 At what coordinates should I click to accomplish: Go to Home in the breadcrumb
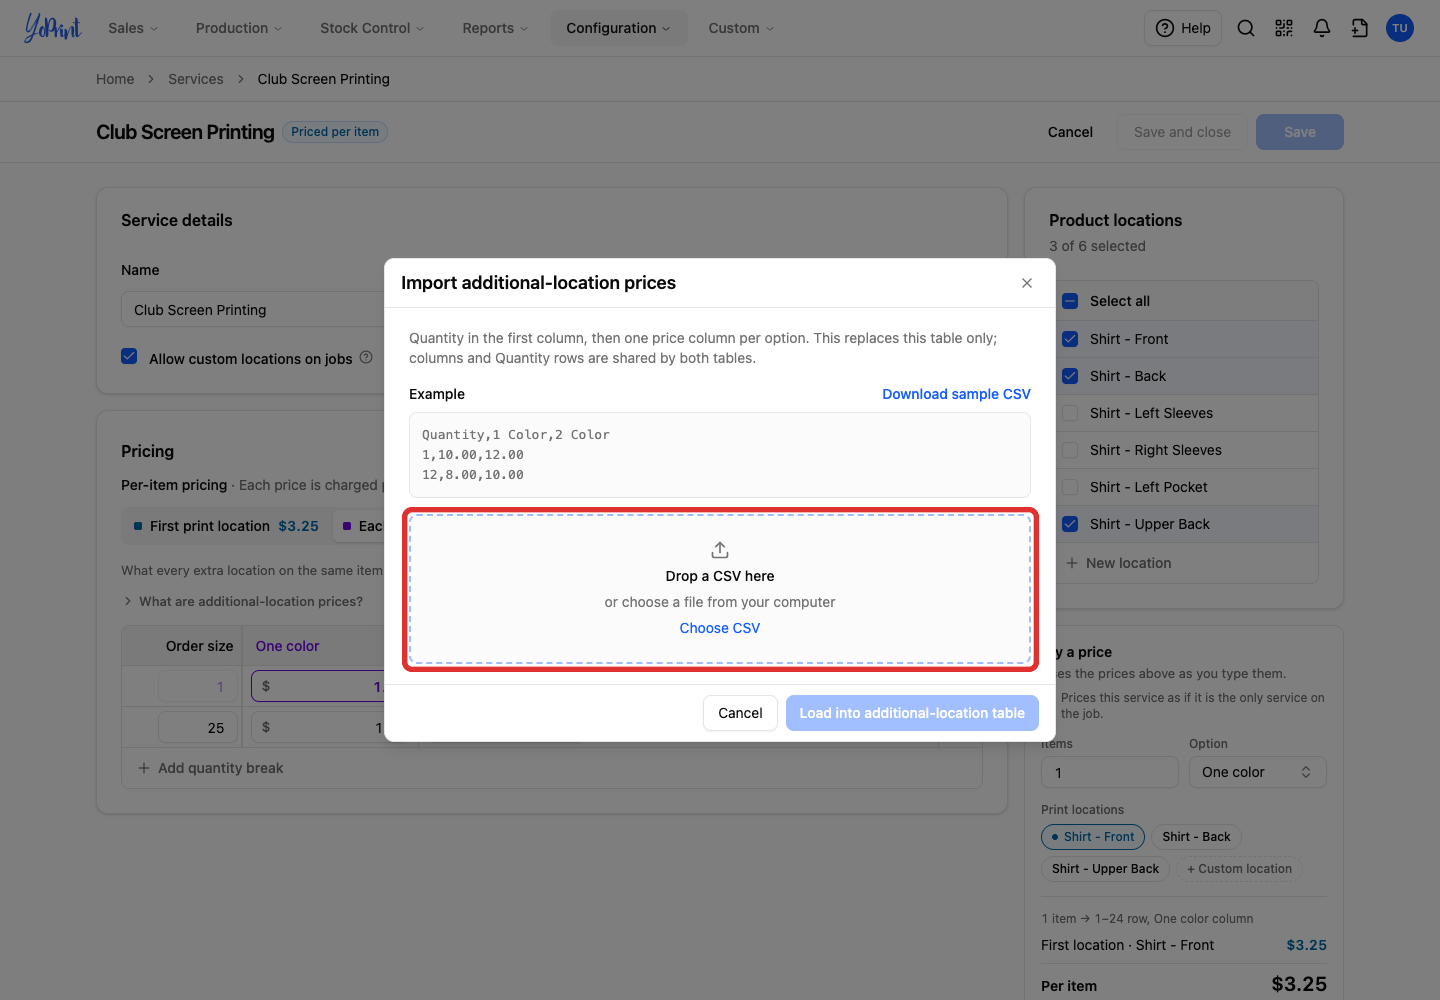(x=115, y=79)
